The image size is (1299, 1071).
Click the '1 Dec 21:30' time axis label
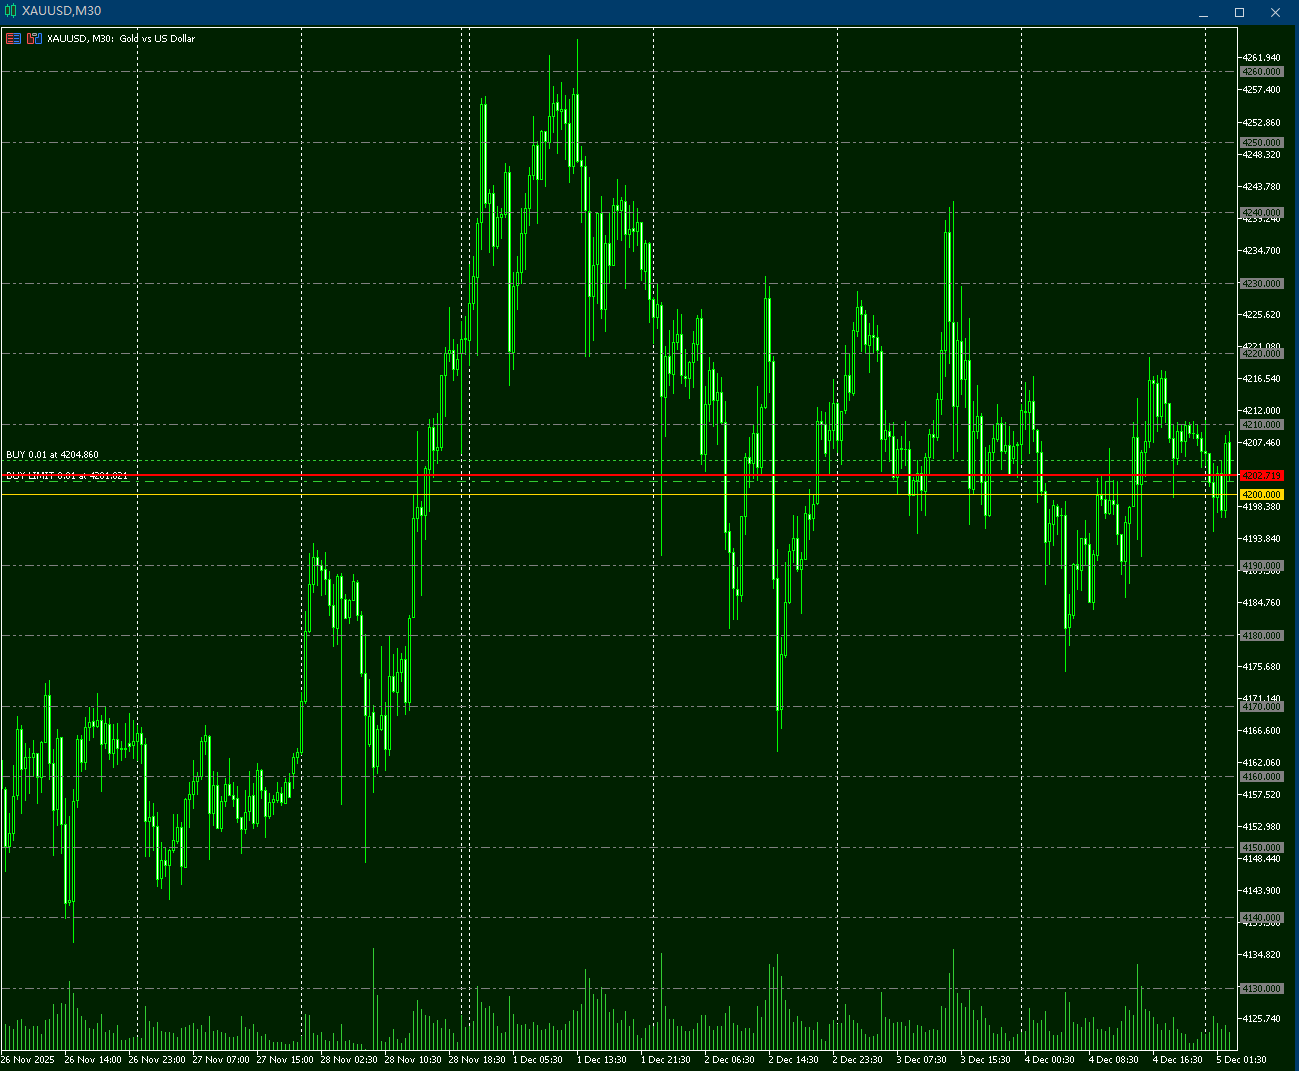pyautogui.click(x=666, y=1060)
